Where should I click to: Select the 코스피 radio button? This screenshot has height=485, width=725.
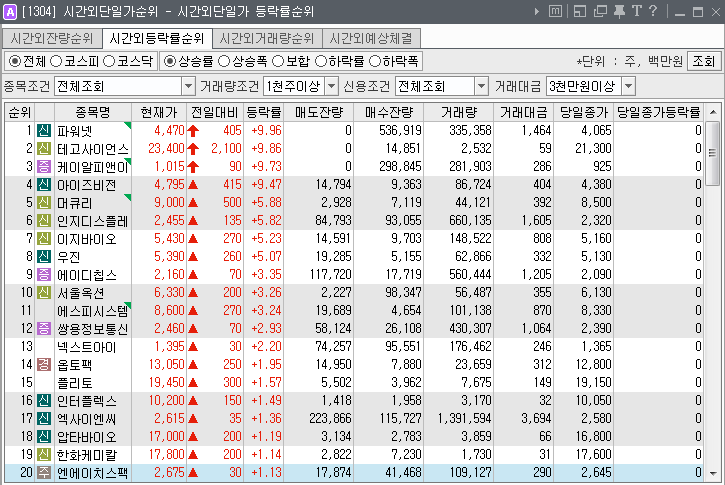[56, 61]
